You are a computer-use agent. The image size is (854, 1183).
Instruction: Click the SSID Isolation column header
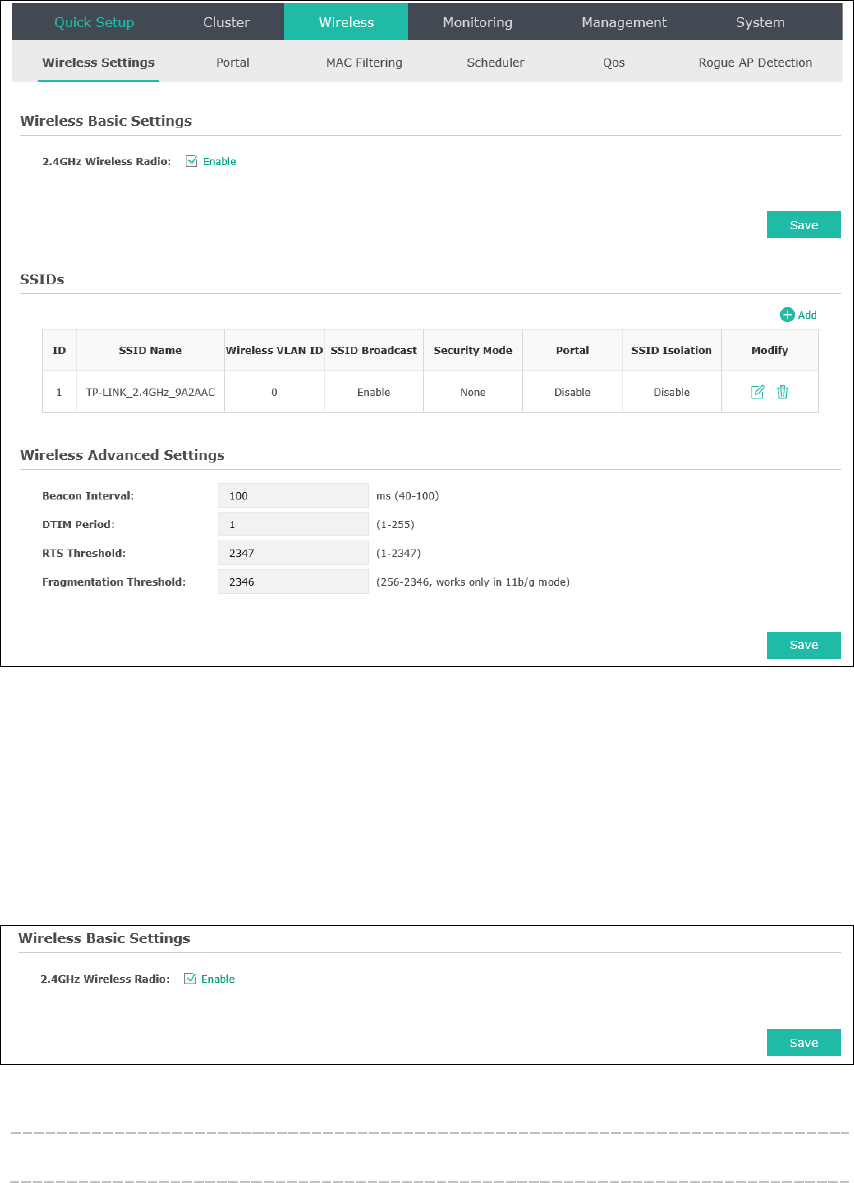pyautogui.click(x=671, y=350)
